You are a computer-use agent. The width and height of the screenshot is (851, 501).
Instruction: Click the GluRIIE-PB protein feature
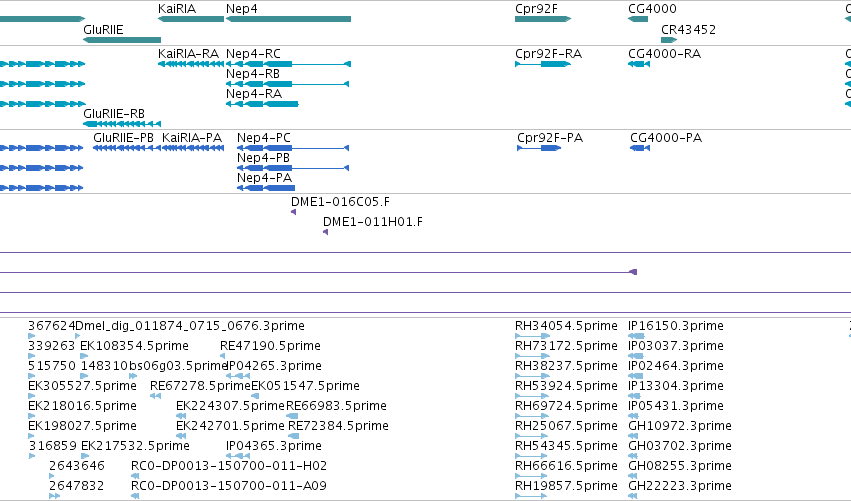point(126,148)
